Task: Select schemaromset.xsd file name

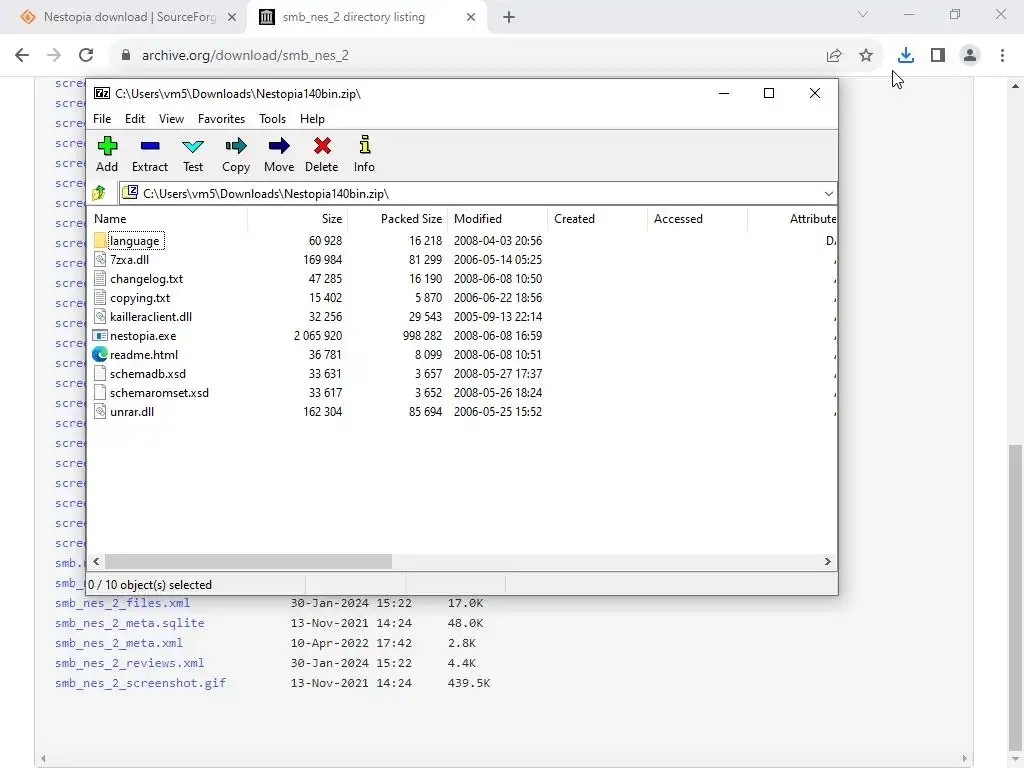Action: point(159,392)
